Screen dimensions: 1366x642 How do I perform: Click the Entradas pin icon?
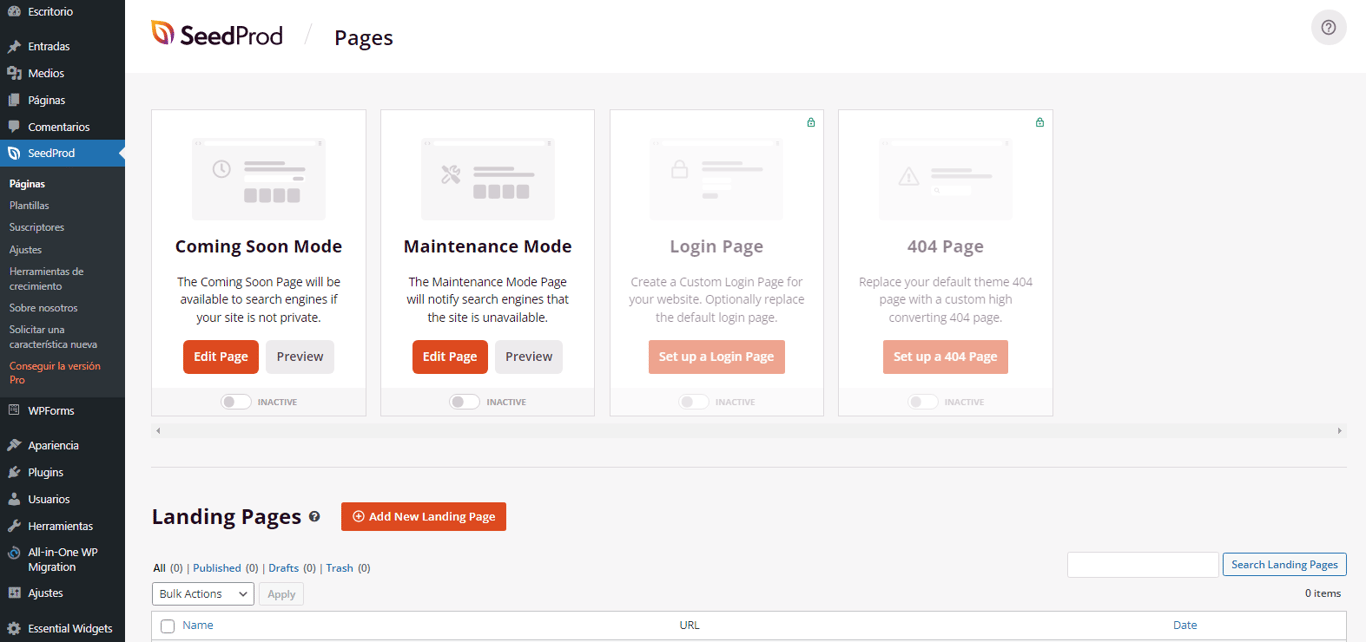pos(14,46)
